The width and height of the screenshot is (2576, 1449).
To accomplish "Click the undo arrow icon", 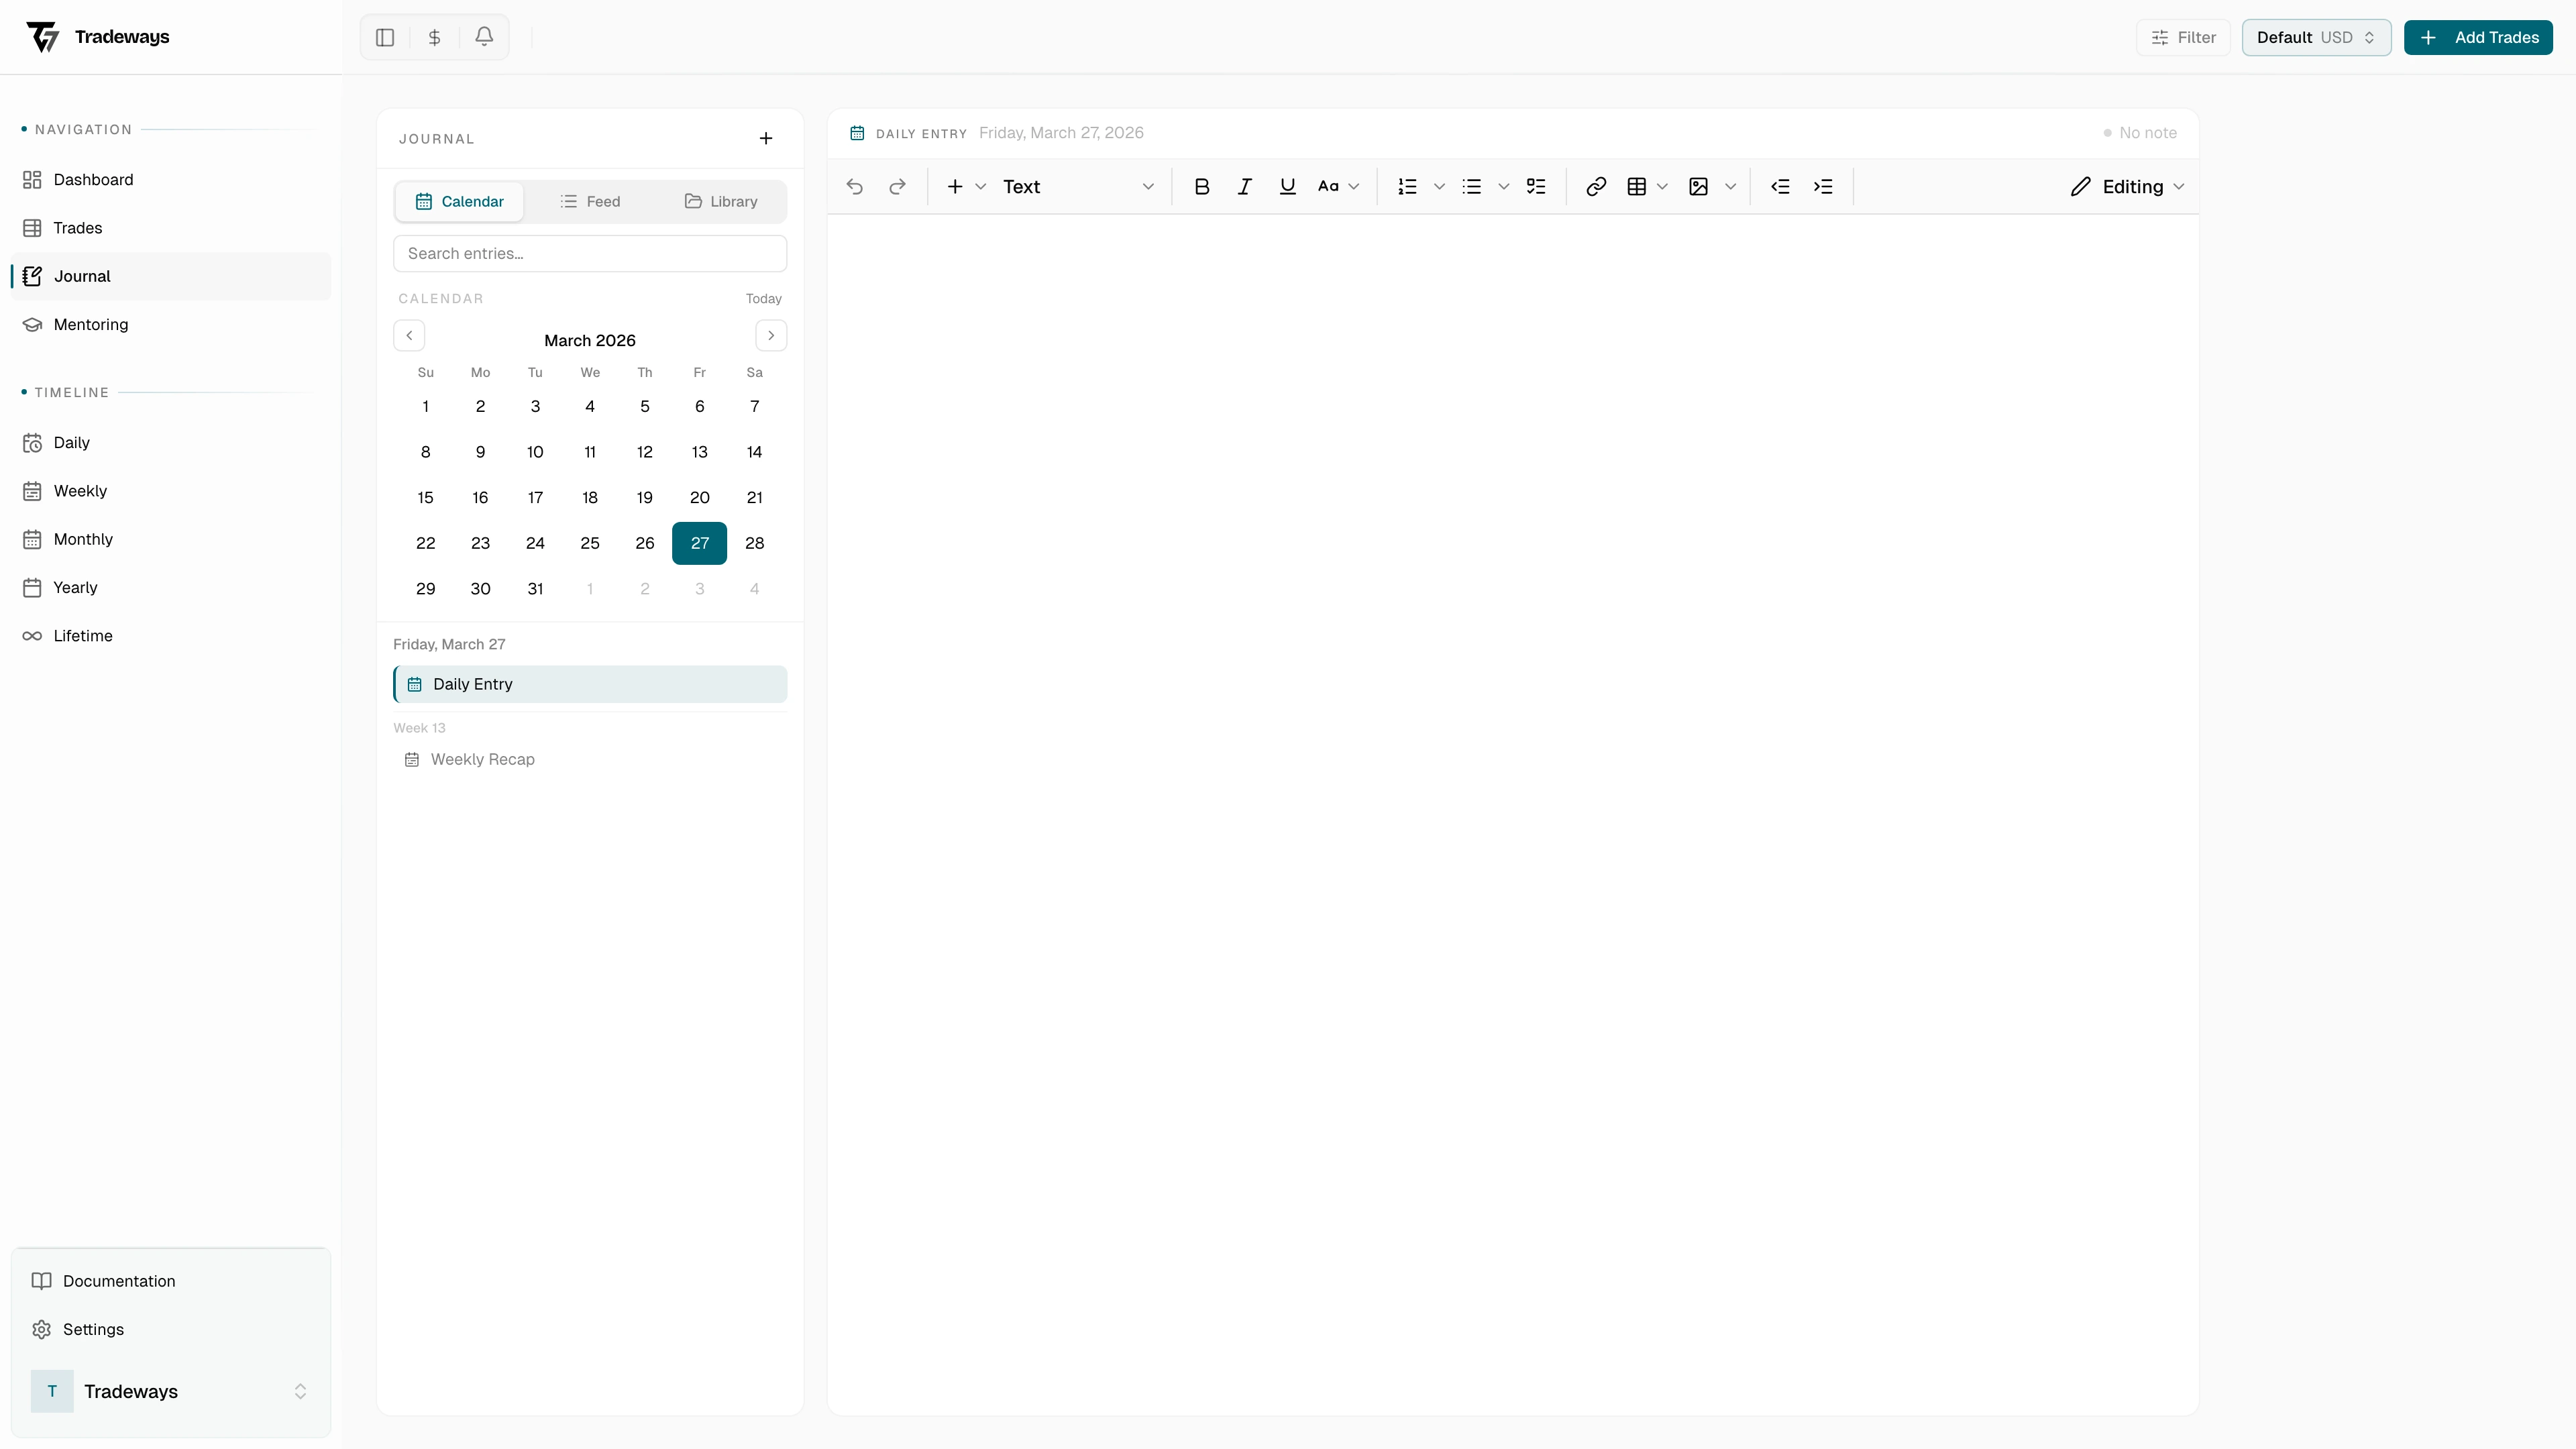I will click(853, 186).
